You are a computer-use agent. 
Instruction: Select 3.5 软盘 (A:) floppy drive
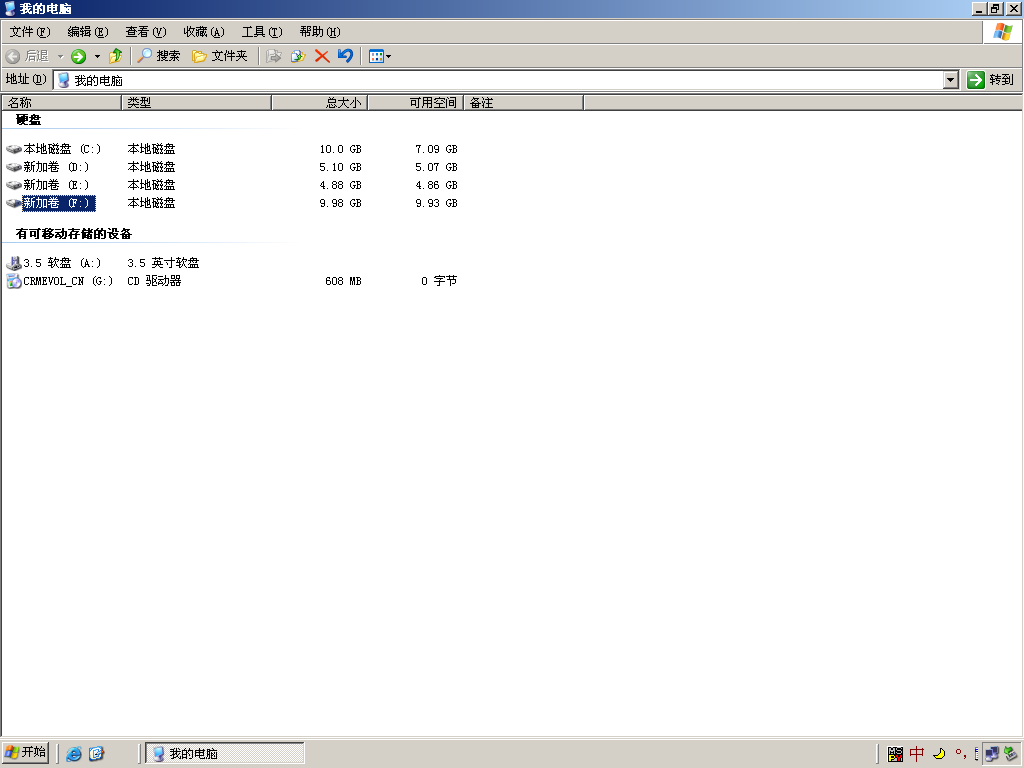tap(62, 263)
